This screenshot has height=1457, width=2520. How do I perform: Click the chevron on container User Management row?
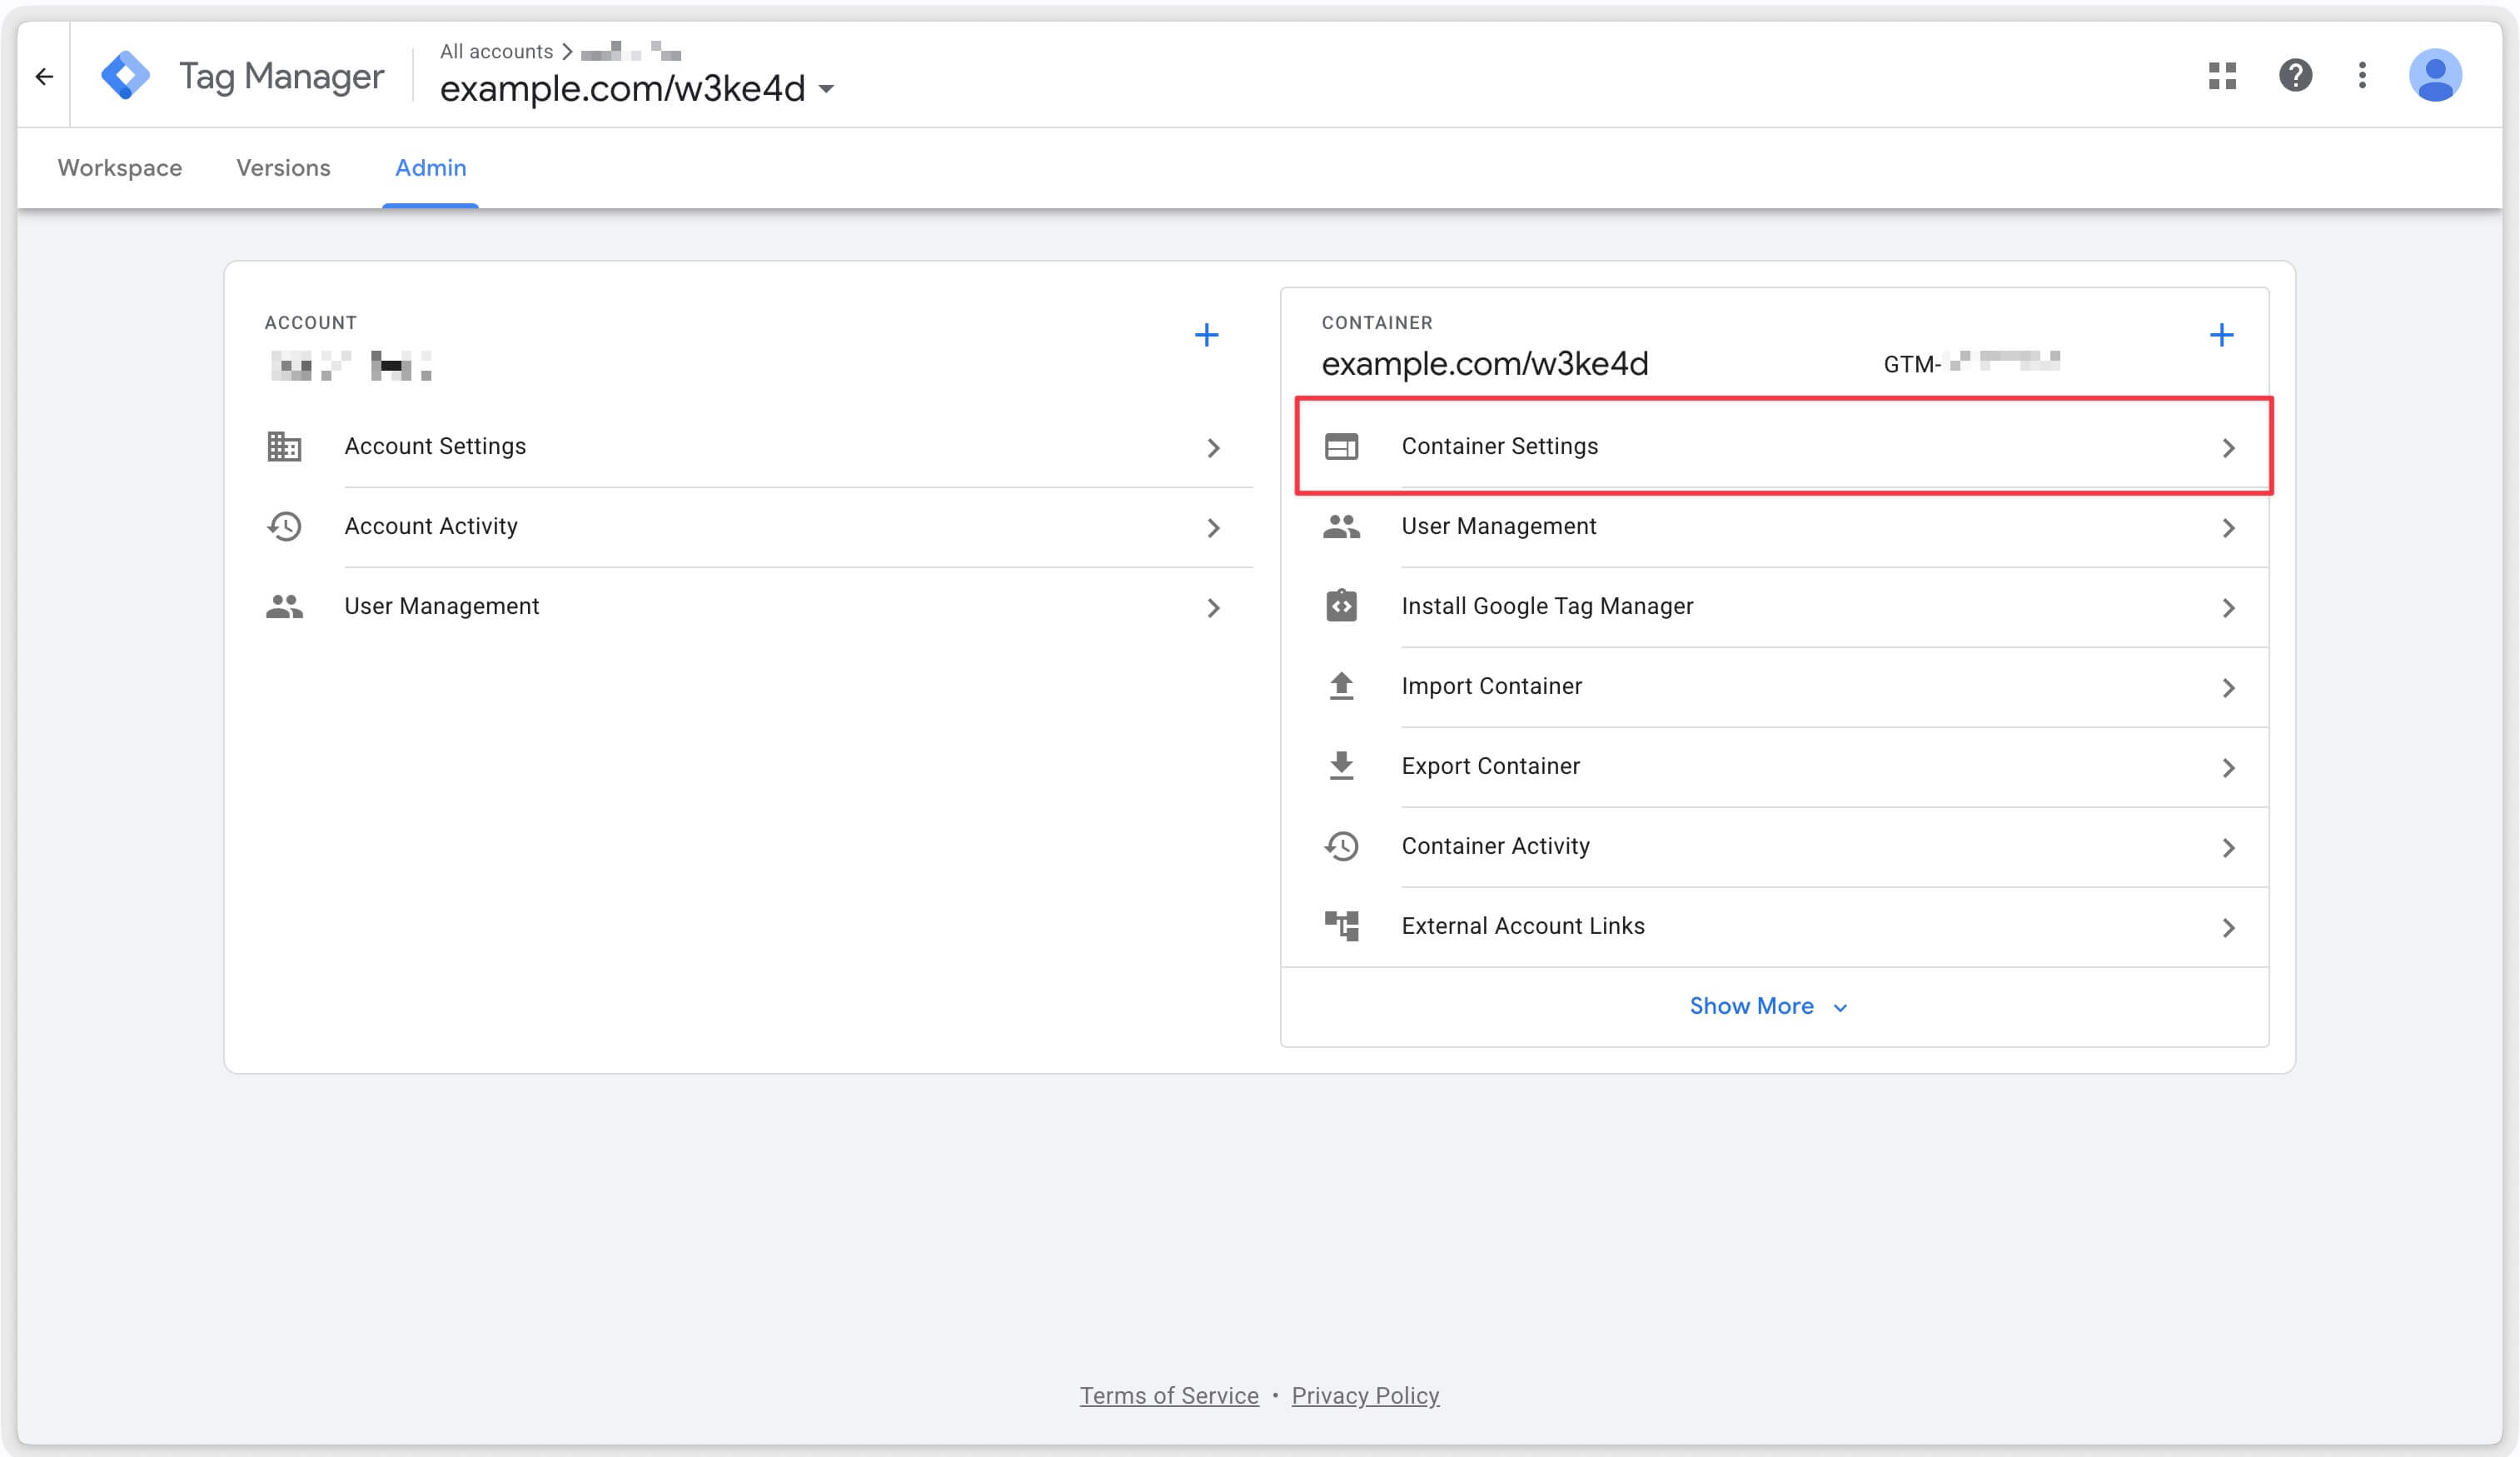tap(2228, 528)
